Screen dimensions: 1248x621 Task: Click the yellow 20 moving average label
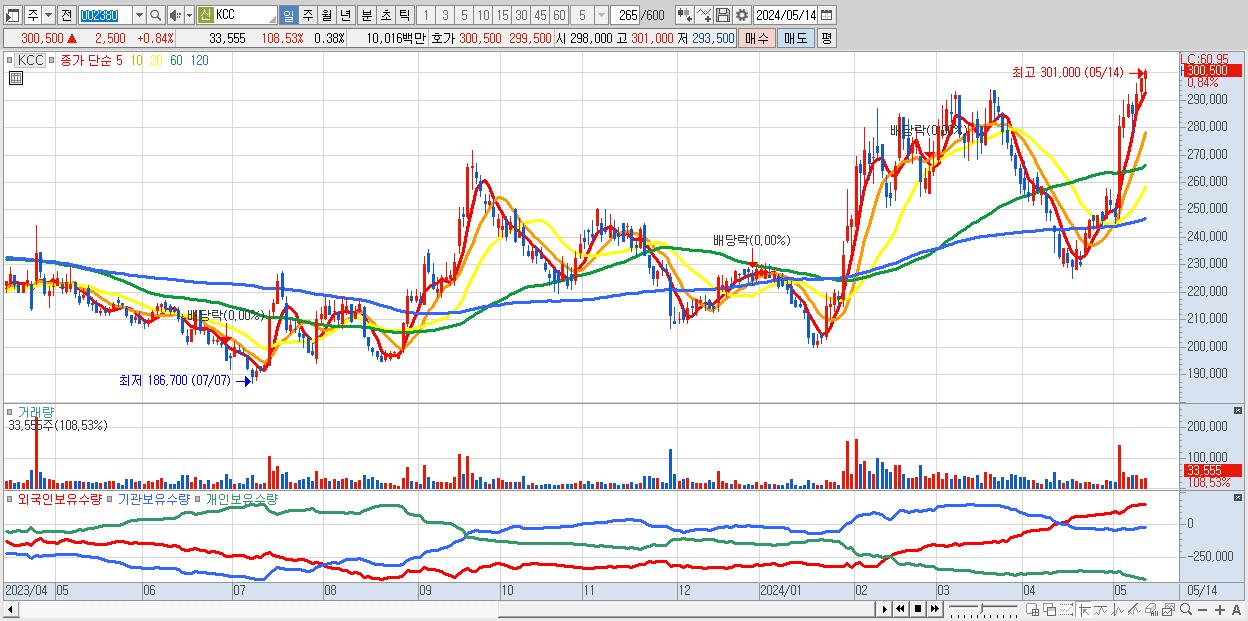(x=157, y=60)
